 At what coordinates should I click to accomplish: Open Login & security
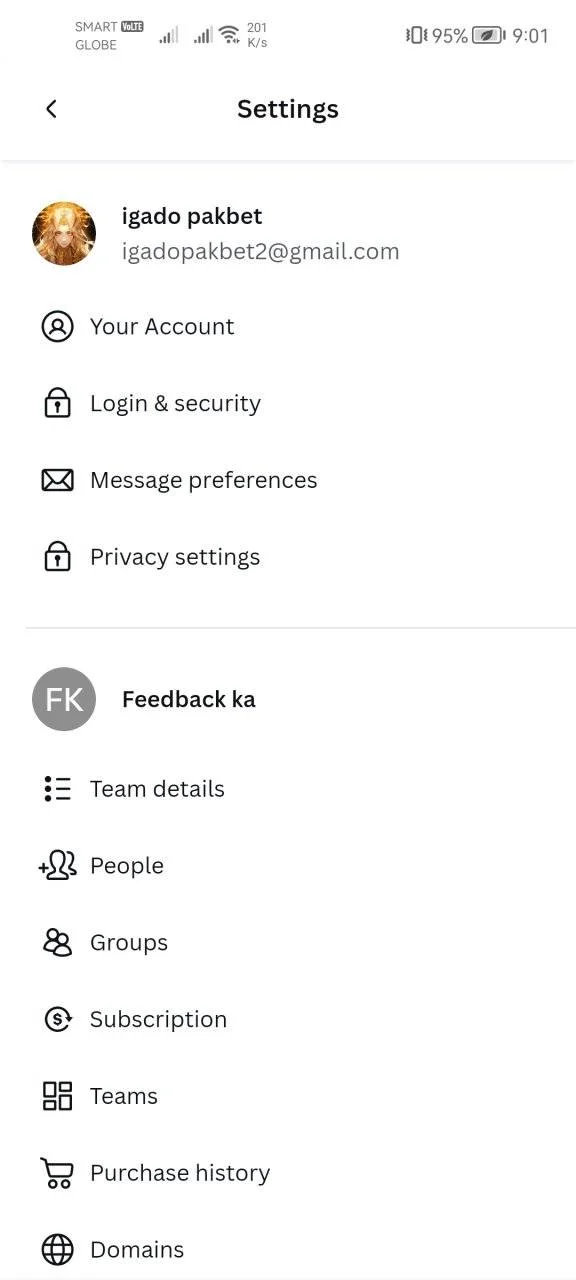[288, 404]
